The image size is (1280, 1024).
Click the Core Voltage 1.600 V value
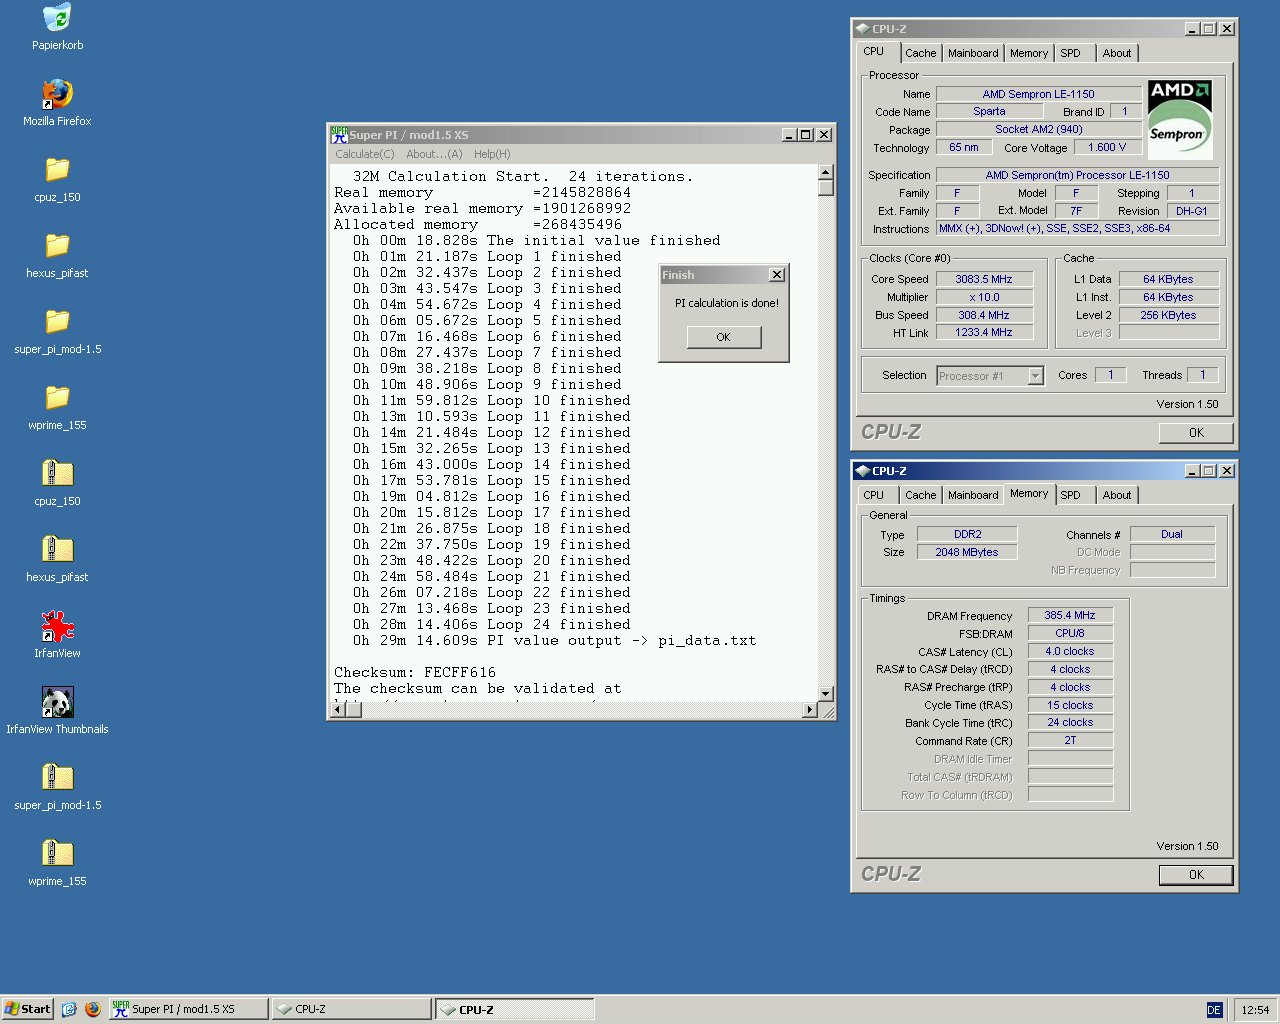coord(1107,147)
